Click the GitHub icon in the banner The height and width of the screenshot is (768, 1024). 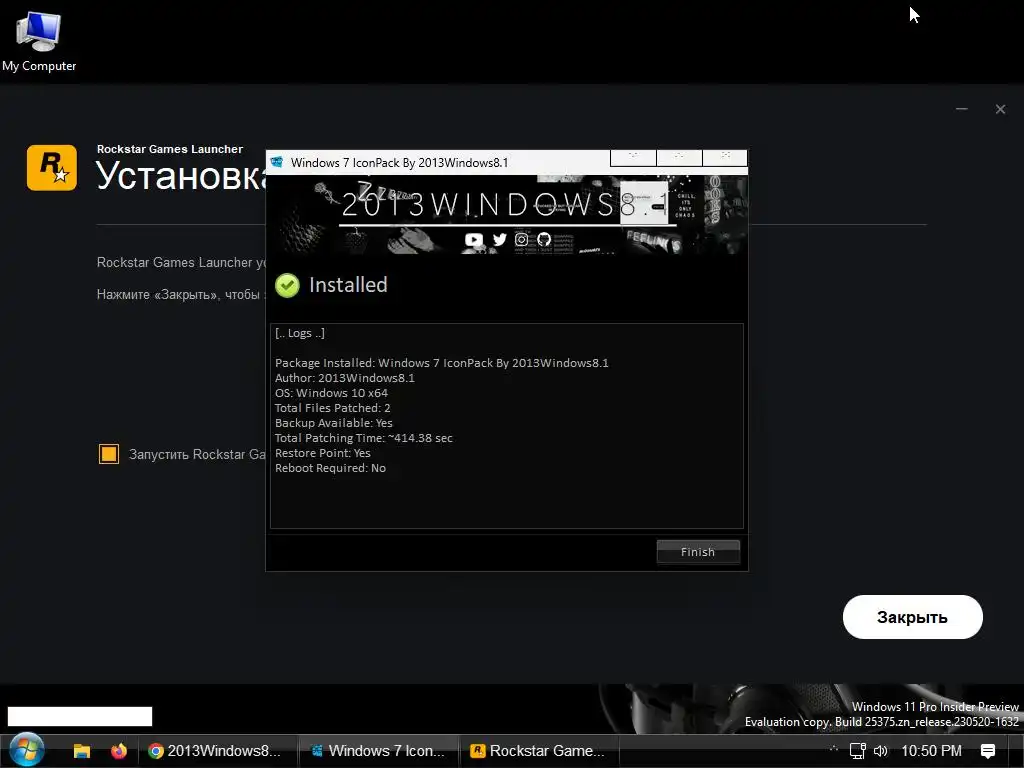pos(544,240)
